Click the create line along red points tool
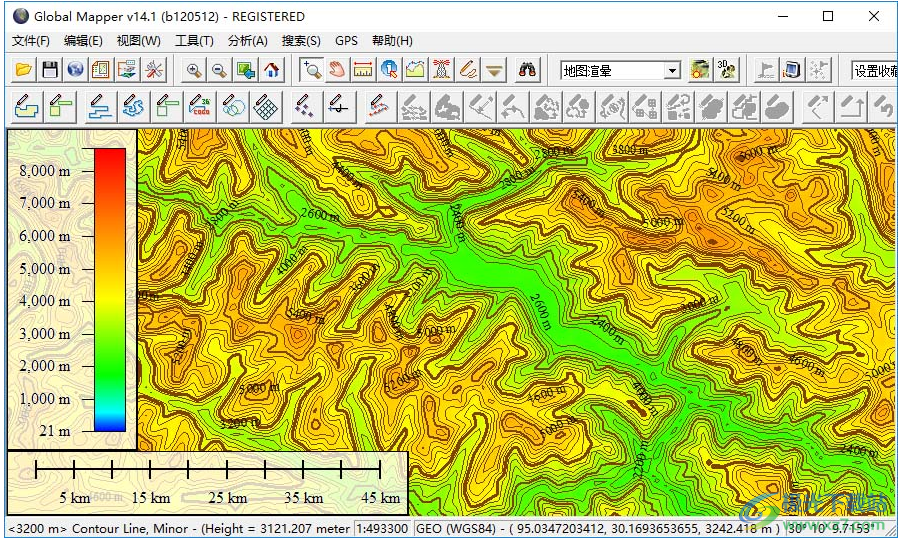The width and height of the screenshot is (898, 541). [379, 106]
